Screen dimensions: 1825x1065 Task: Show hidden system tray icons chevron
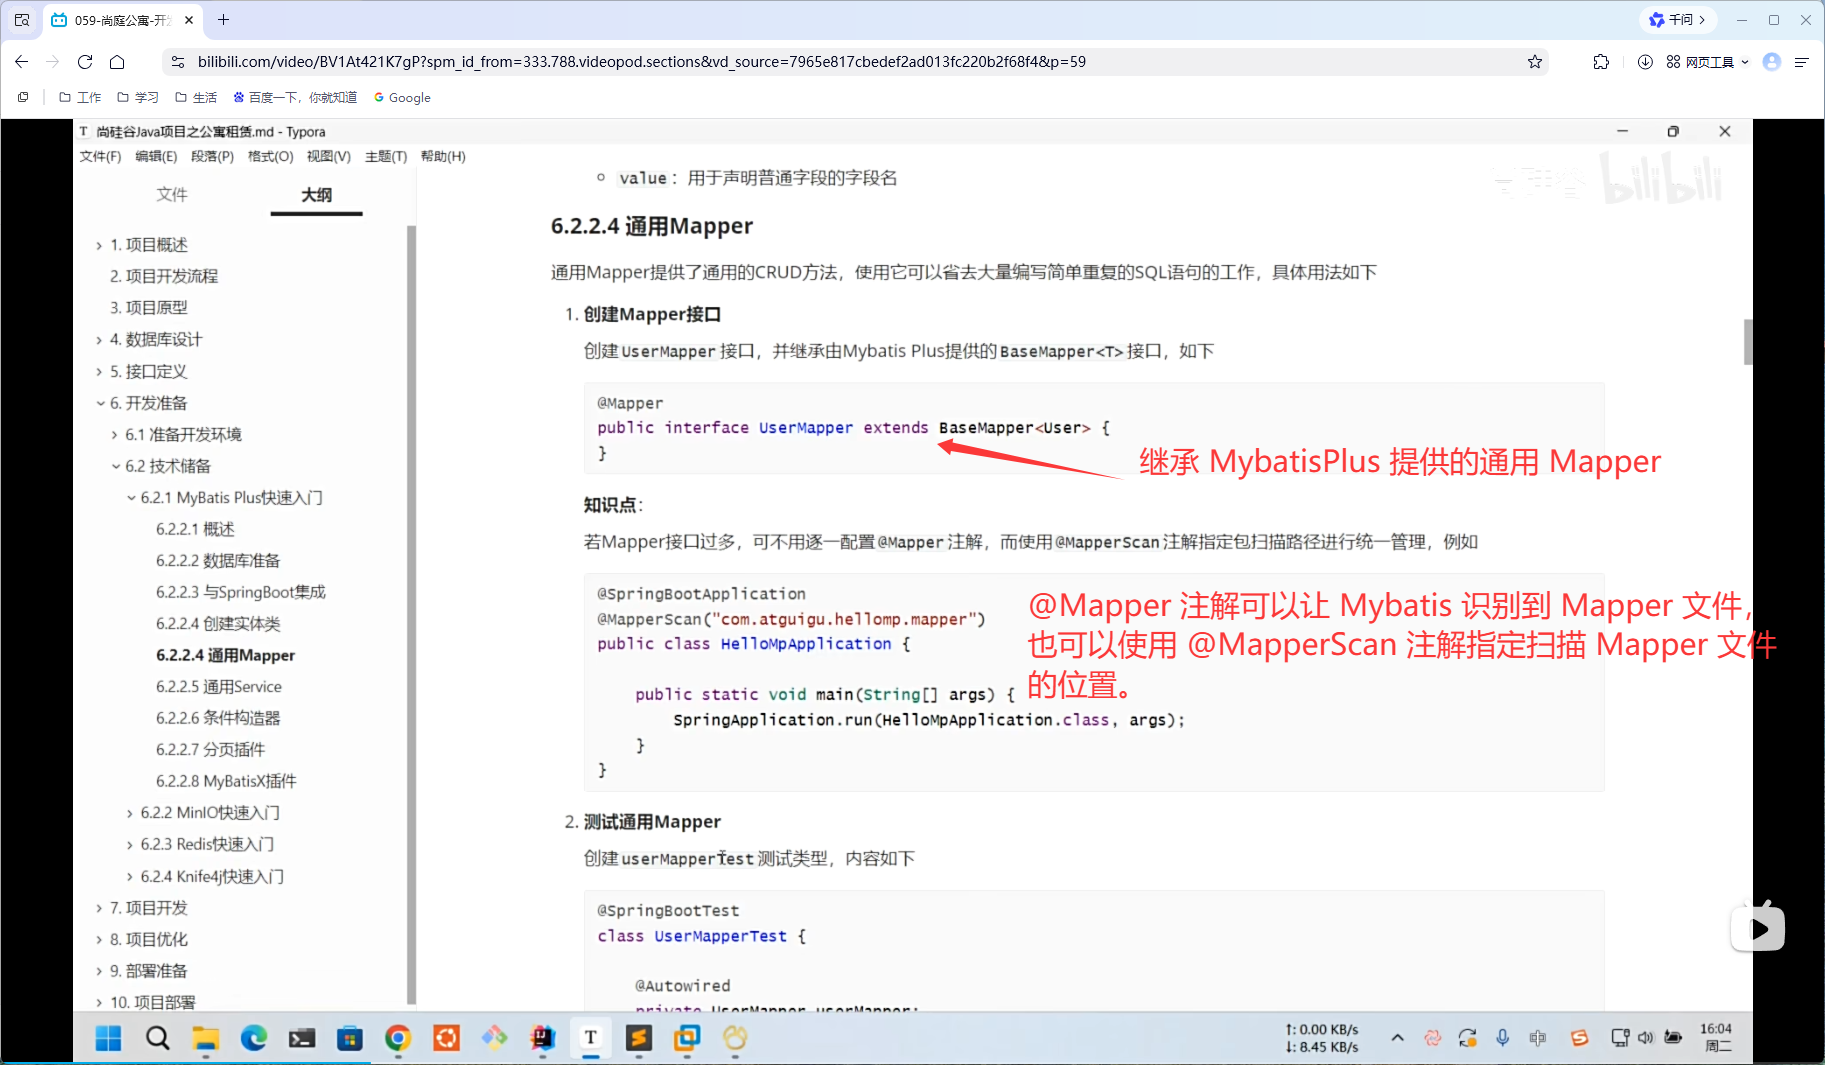tap(1397, 1038)
